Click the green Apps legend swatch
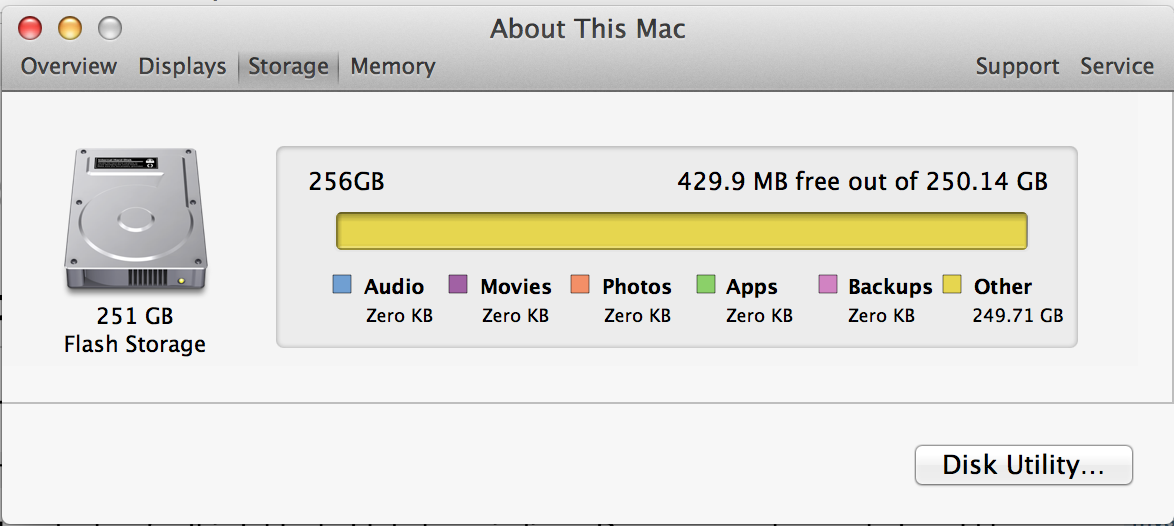Viewport: 1174px width, 526px height. (706, 285)
